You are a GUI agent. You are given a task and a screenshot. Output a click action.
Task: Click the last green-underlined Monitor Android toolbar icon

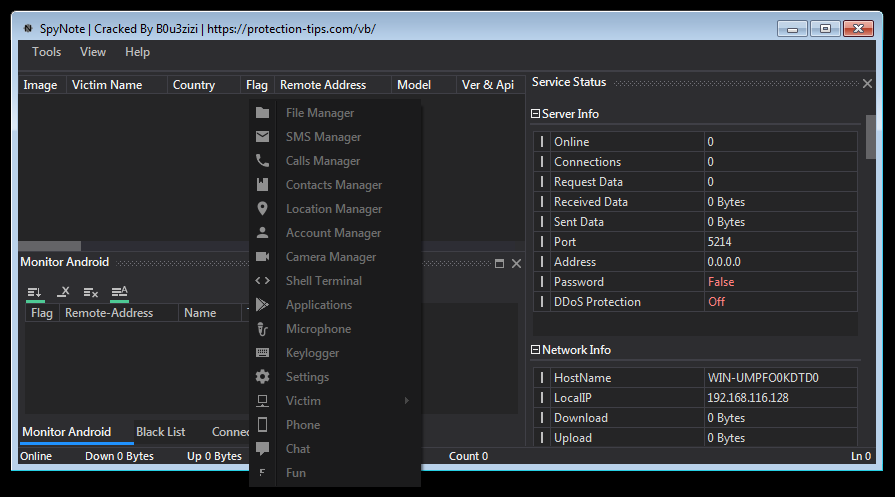119,292
